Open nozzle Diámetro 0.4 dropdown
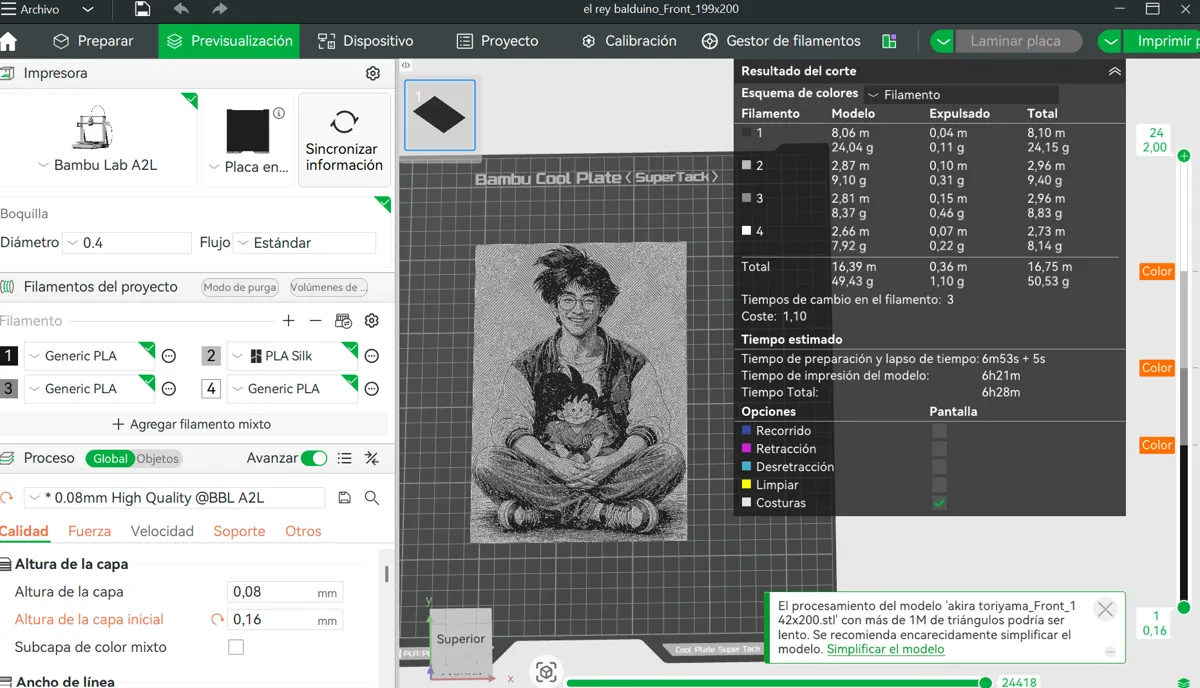 point(126,243)
